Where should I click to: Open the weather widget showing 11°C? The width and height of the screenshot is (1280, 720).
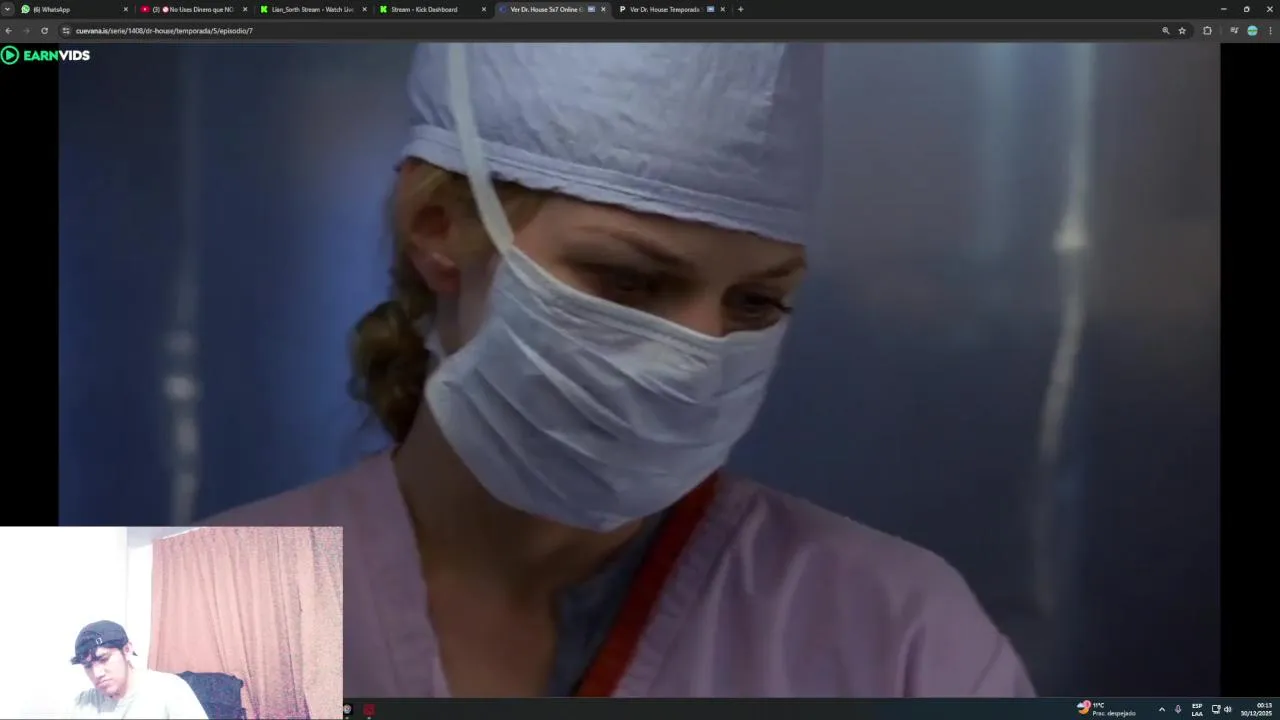[x=1106, y=709]
